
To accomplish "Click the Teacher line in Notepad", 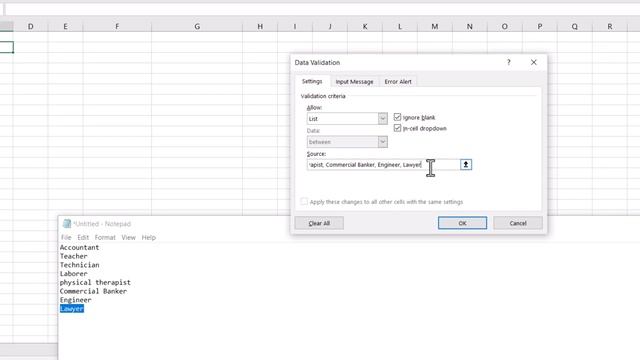I will 73,256.
